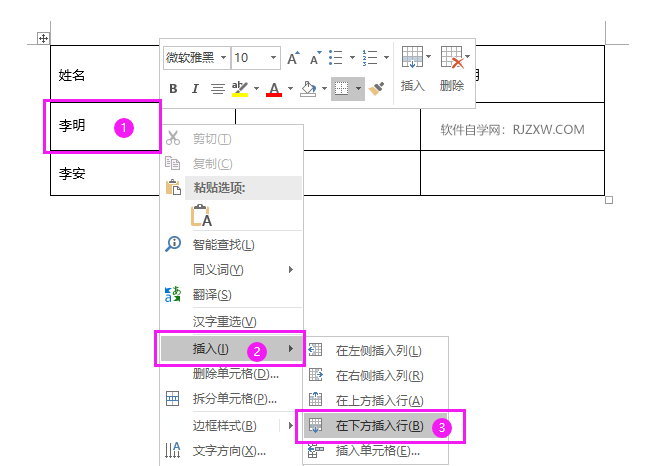Select 复制(C) from context menu

[232, 163]
